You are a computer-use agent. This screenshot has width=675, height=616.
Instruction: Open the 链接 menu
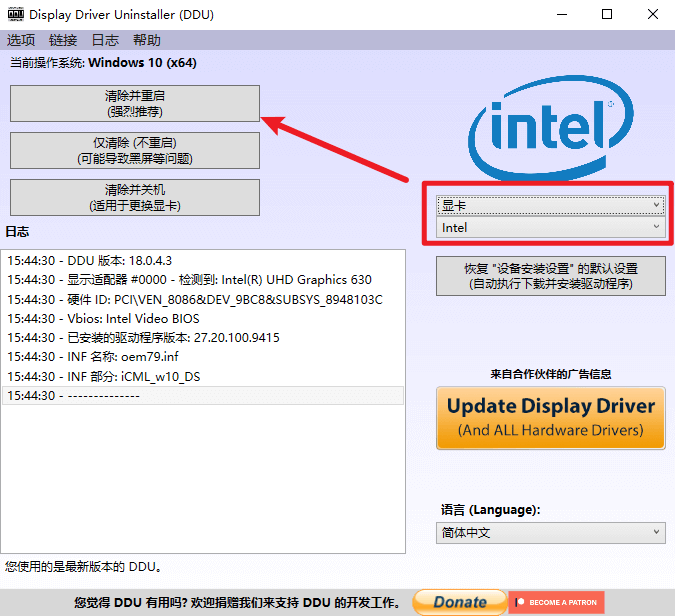pyautogui.click(x=63, y=40)
